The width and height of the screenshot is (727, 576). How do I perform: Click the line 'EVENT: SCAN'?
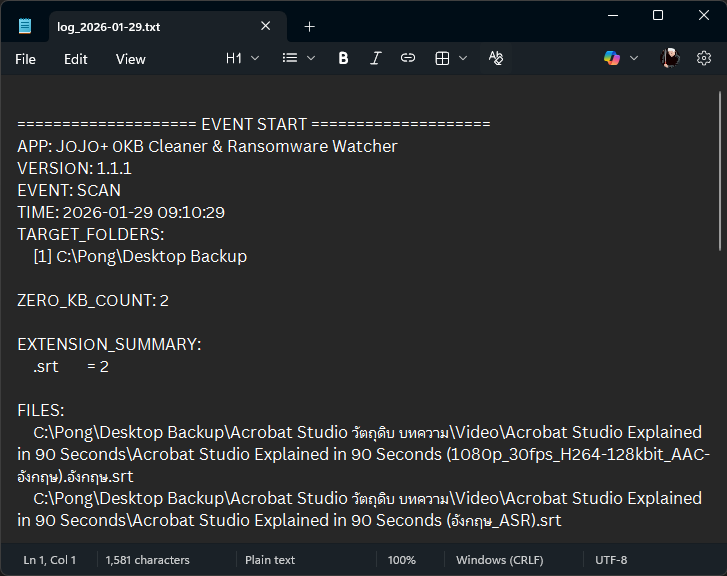[x=69, y=190]
